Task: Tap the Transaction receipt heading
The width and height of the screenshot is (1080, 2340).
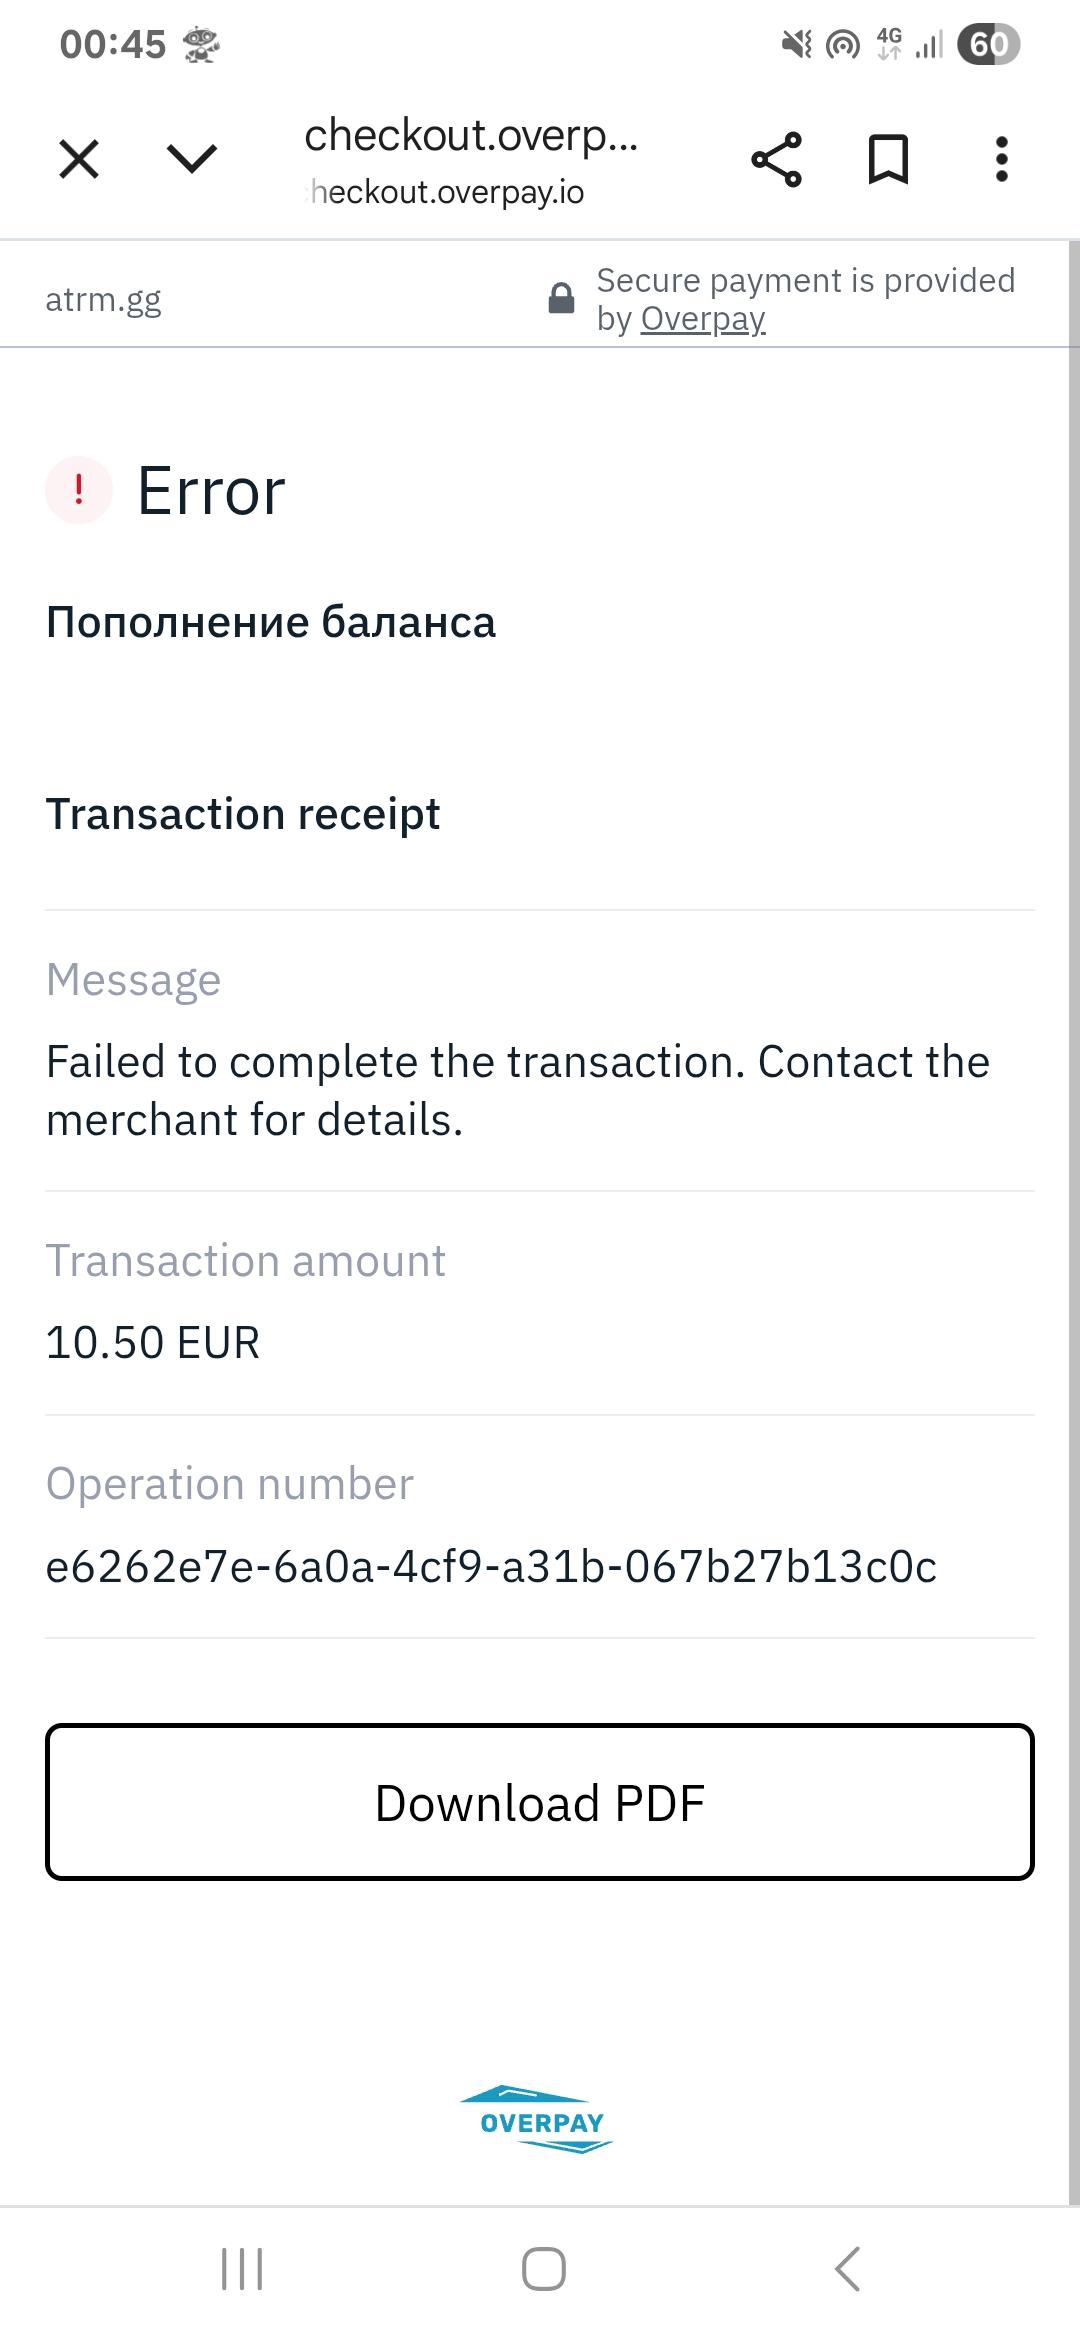Action: pos(243,814)
